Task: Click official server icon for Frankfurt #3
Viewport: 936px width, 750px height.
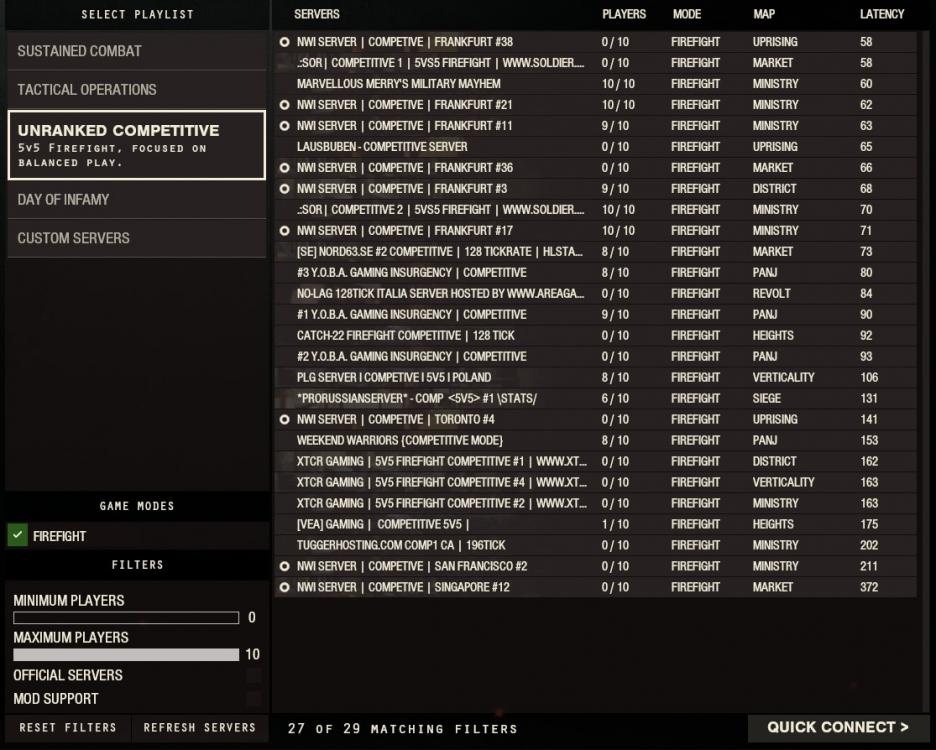Action: (x=285, y=189)
